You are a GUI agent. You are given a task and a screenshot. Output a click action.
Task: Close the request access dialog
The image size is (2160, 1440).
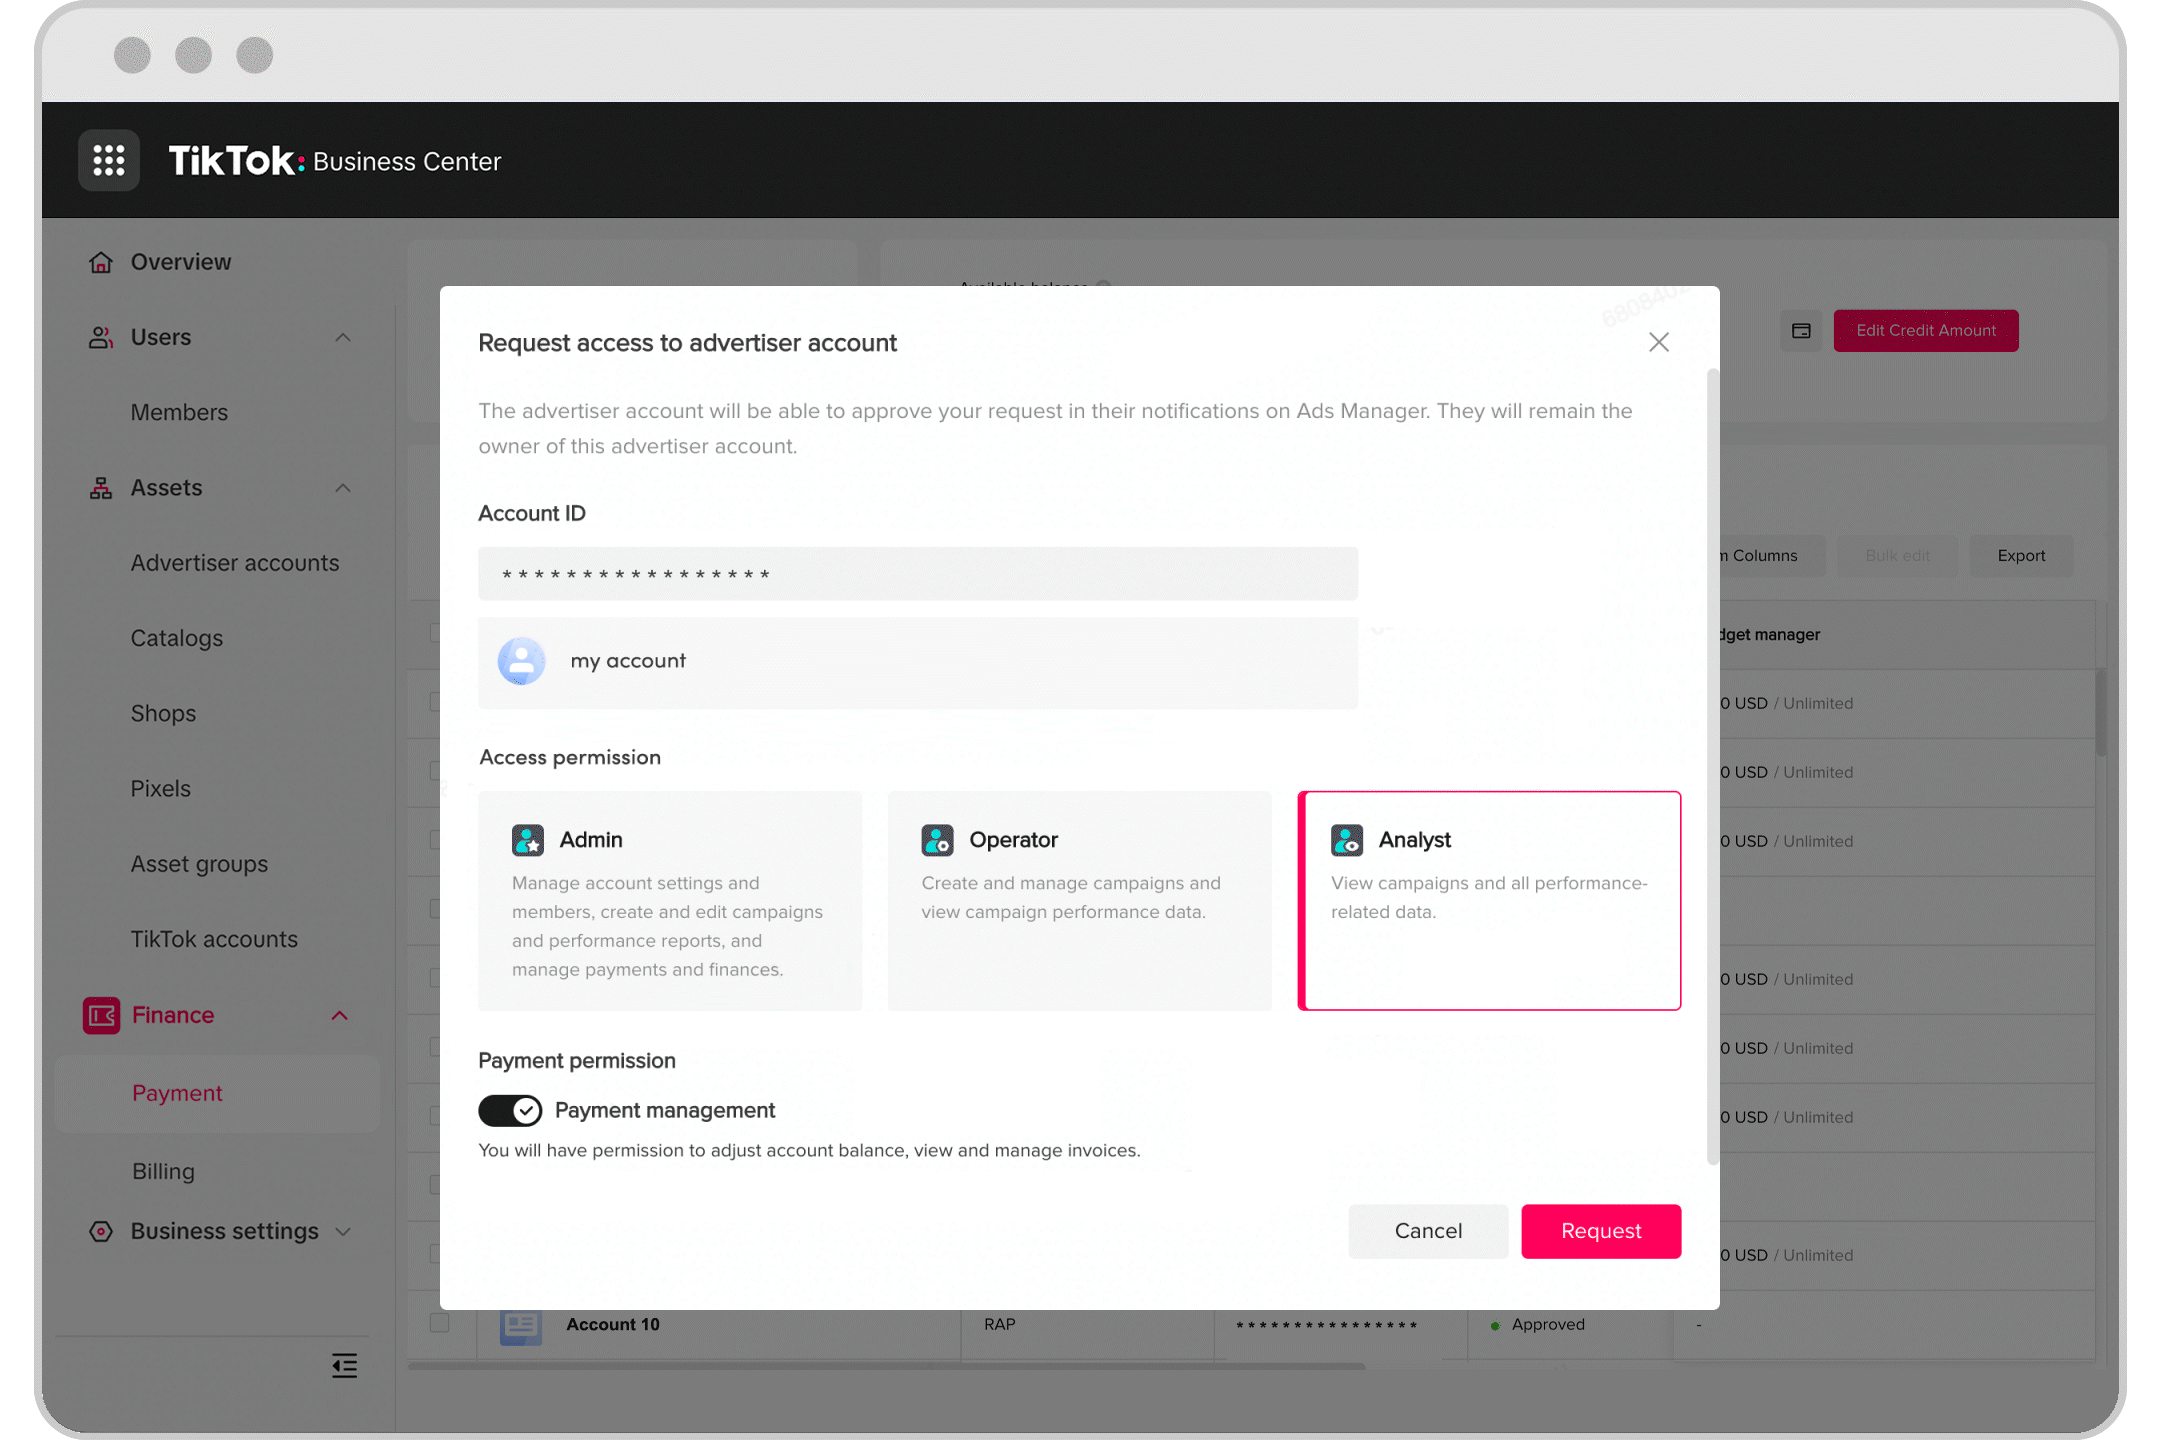point(1659,342)
